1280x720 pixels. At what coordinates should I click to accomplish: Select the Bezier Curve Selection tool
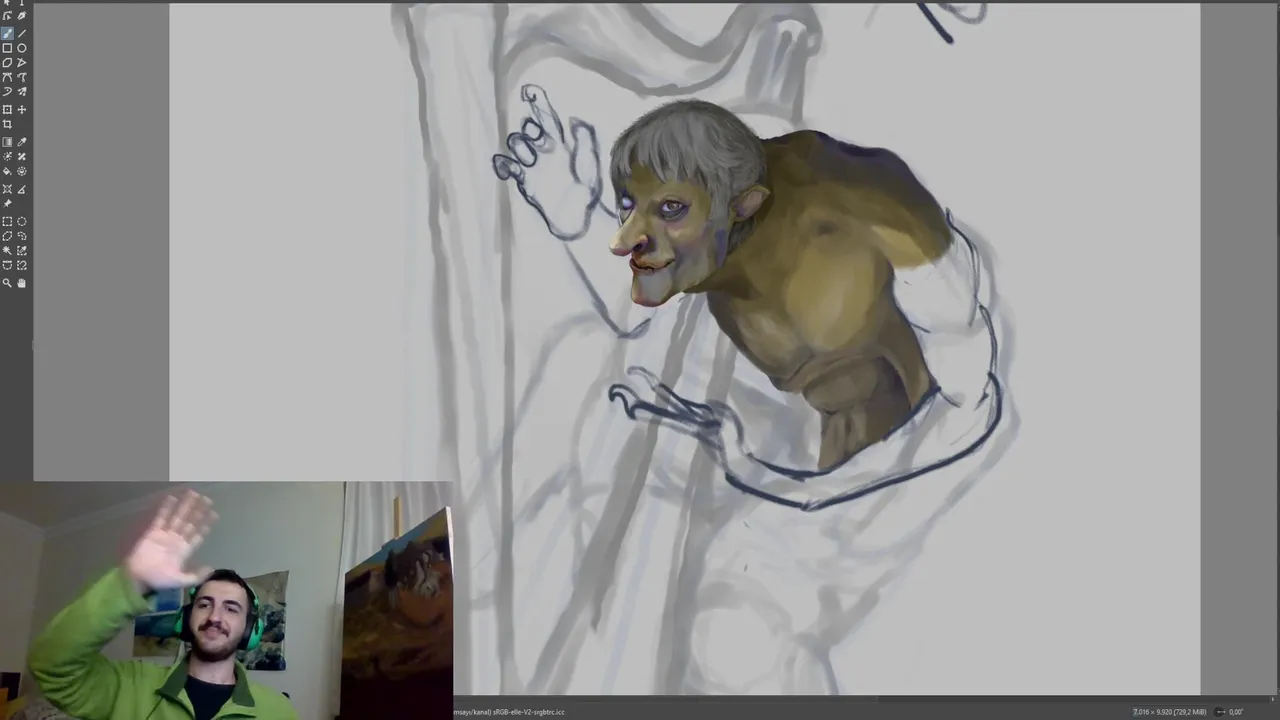pyautogui.click(x=7, y=265)
